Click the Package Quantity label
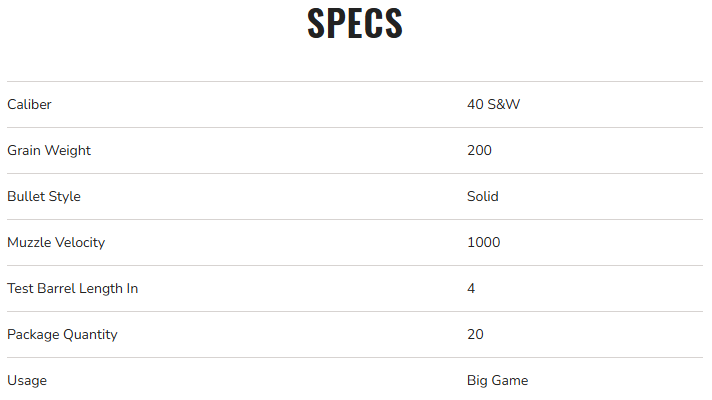Image resolution: width=712 pixels, height=400 pixels. tap(62, 334)
